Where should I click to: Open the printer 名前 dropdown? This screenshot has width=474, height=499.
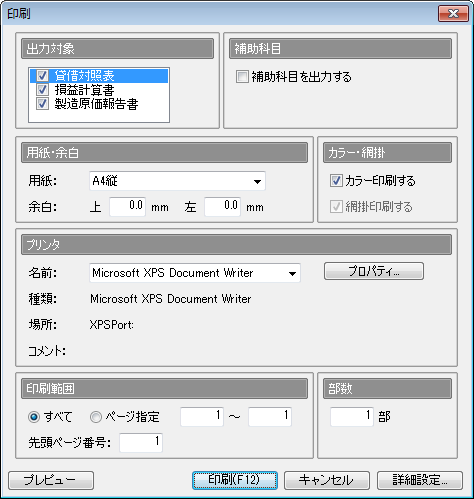click(x=195, y=273)
